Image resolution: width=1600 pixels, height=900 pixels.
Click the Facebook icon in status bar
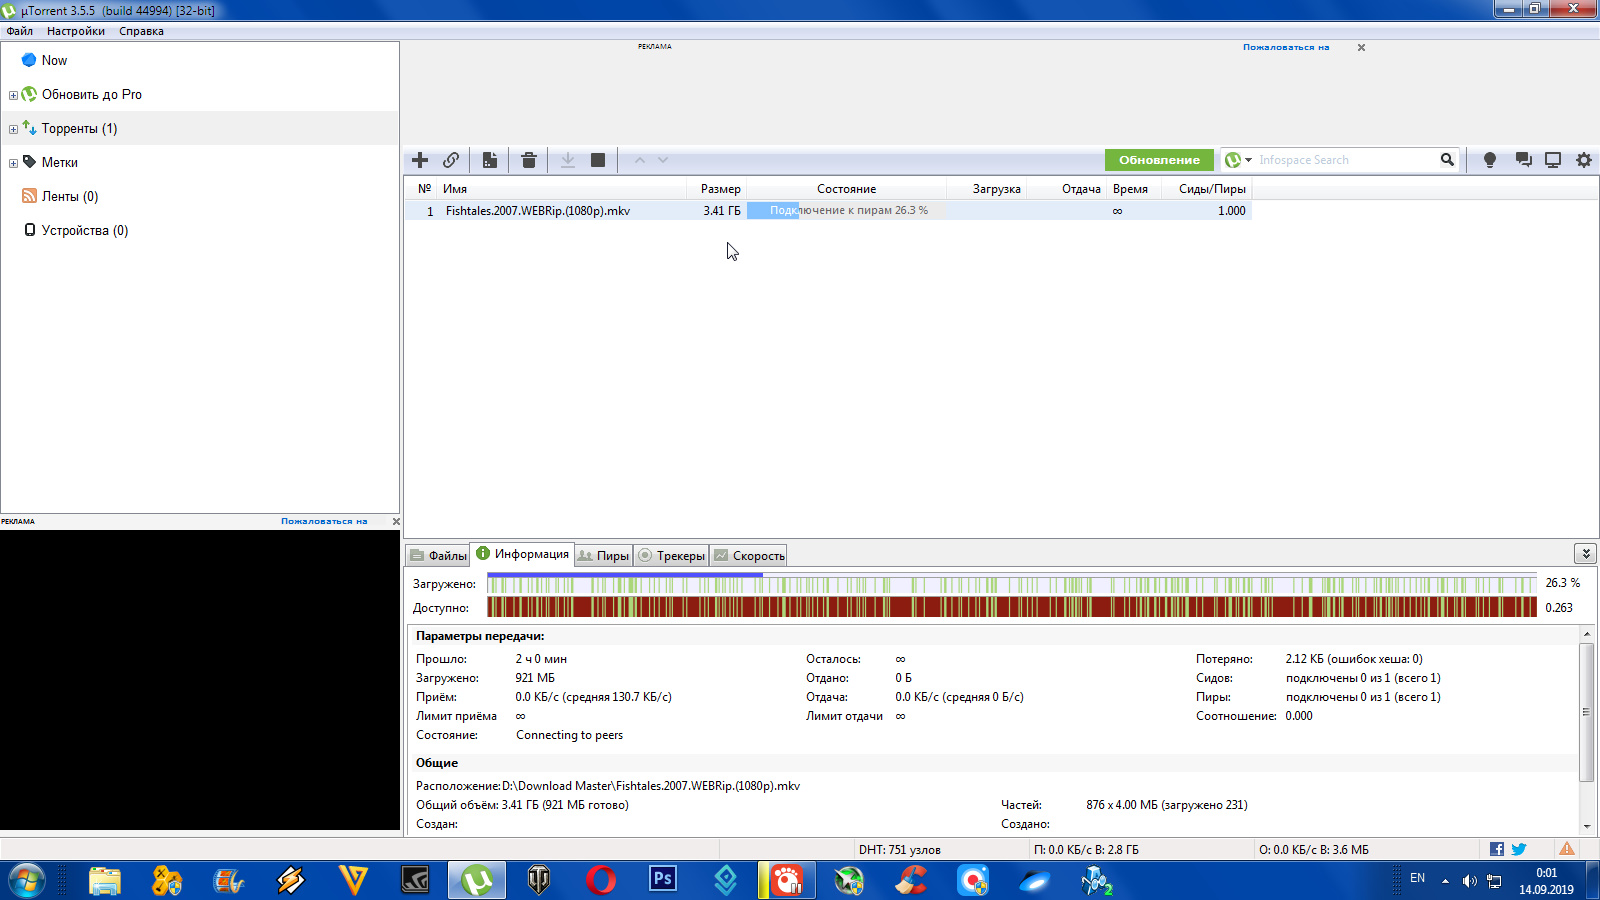click(x=1497, y=849)
